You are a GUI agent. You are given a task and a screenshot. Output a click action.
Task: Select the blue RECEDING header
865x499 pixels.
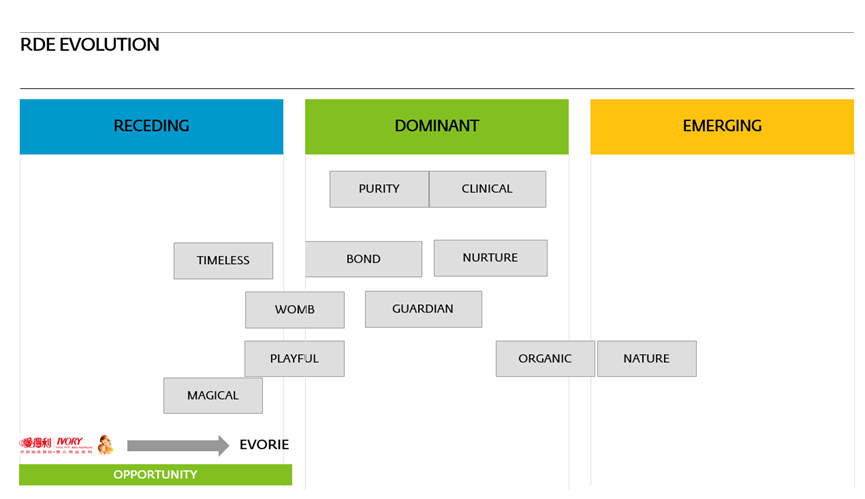pyautogui.click(x=151, y=126)
